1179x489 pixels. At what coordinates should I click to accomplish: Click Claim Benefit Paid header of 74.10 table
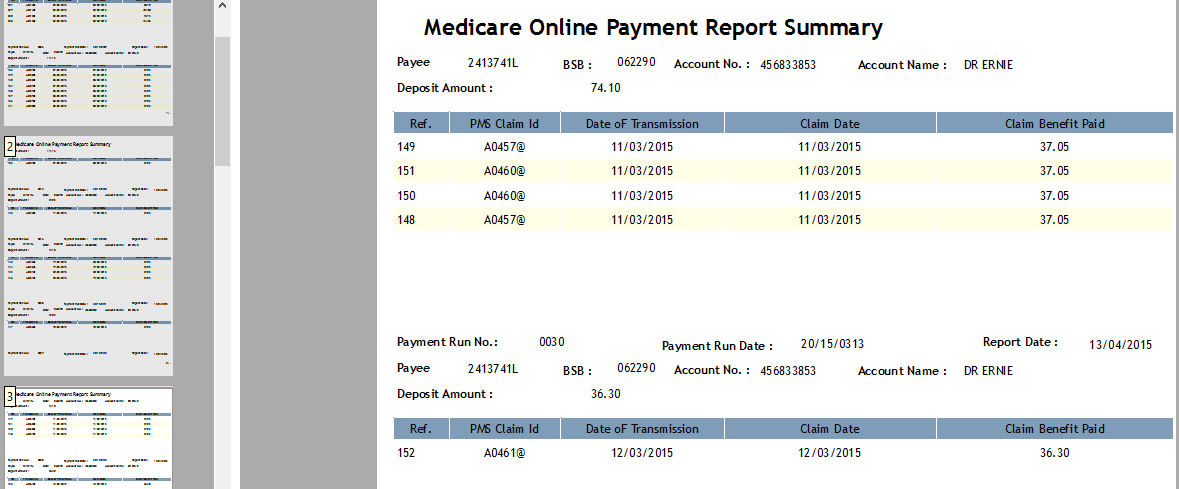pos(1055,123)
